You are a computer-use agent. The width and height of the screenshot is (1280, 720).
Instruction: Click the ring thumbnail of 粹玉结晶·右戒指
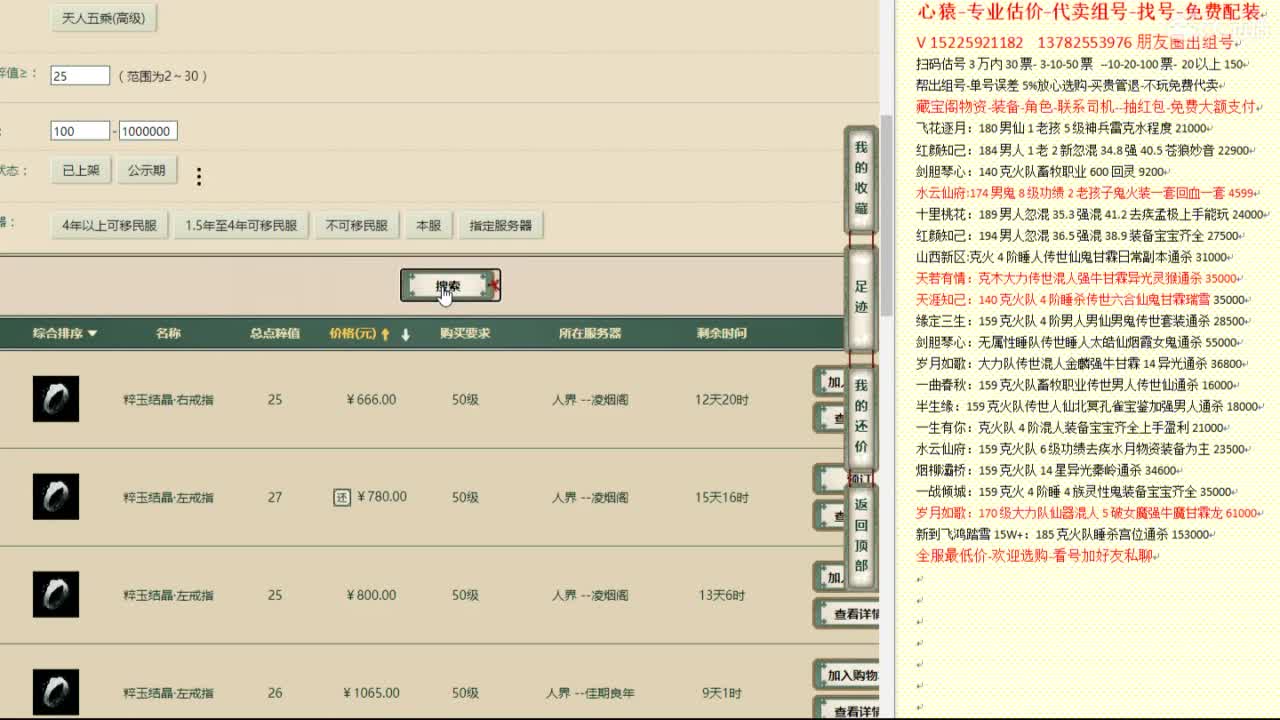pyautogui.click(x=56, y=399)
